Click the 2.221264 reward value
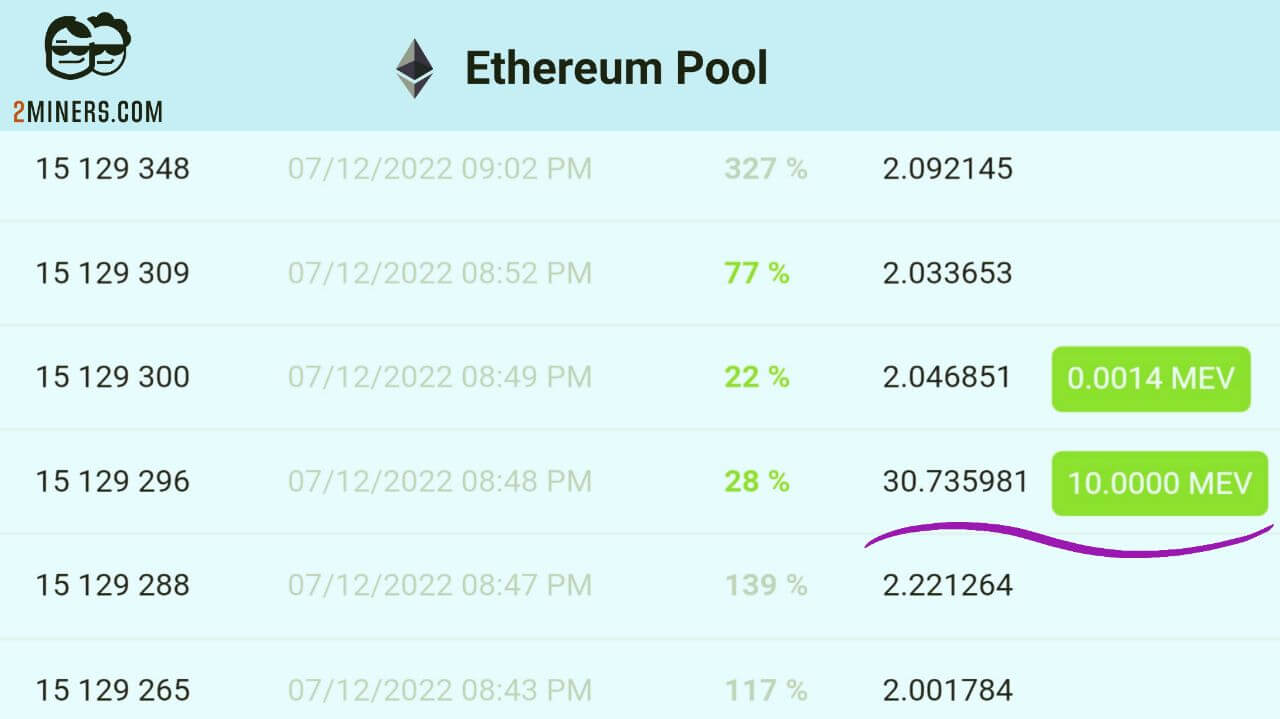The width and height of the screenshot is (1280, 719). (x=947, y=585)
